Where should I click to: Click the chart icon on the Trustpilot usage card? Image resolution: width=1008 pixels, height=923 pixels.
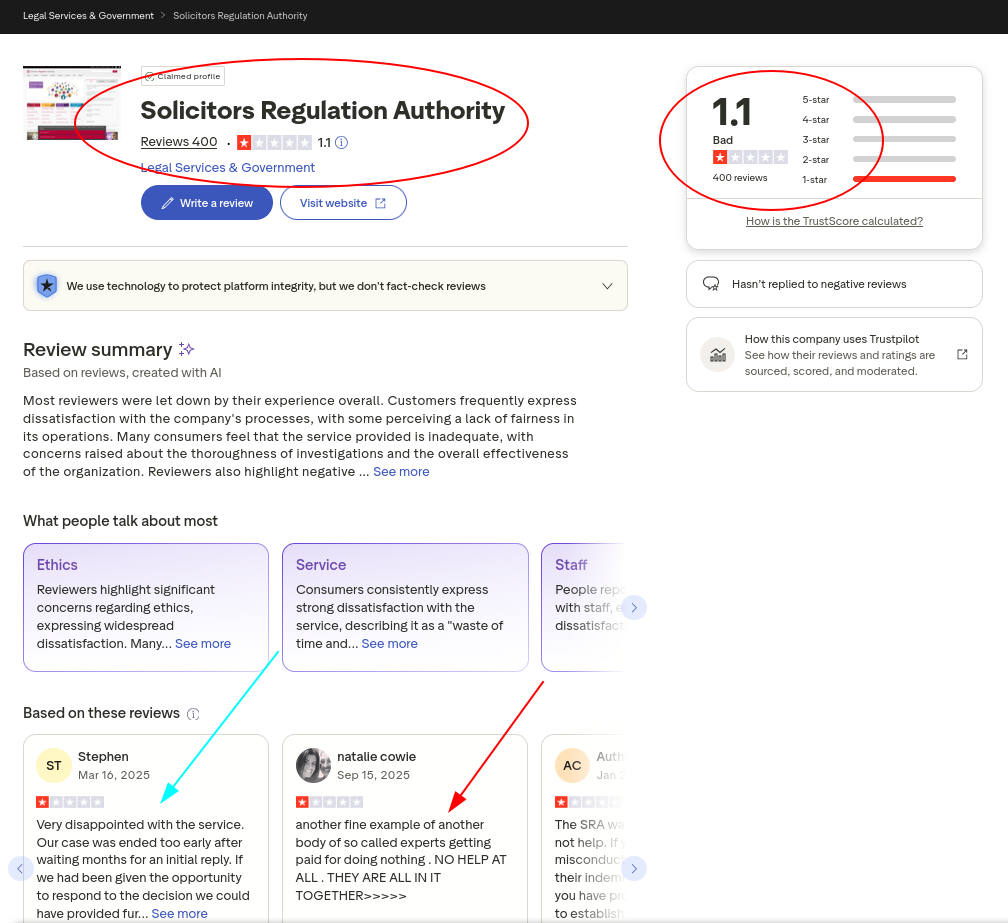716,354
